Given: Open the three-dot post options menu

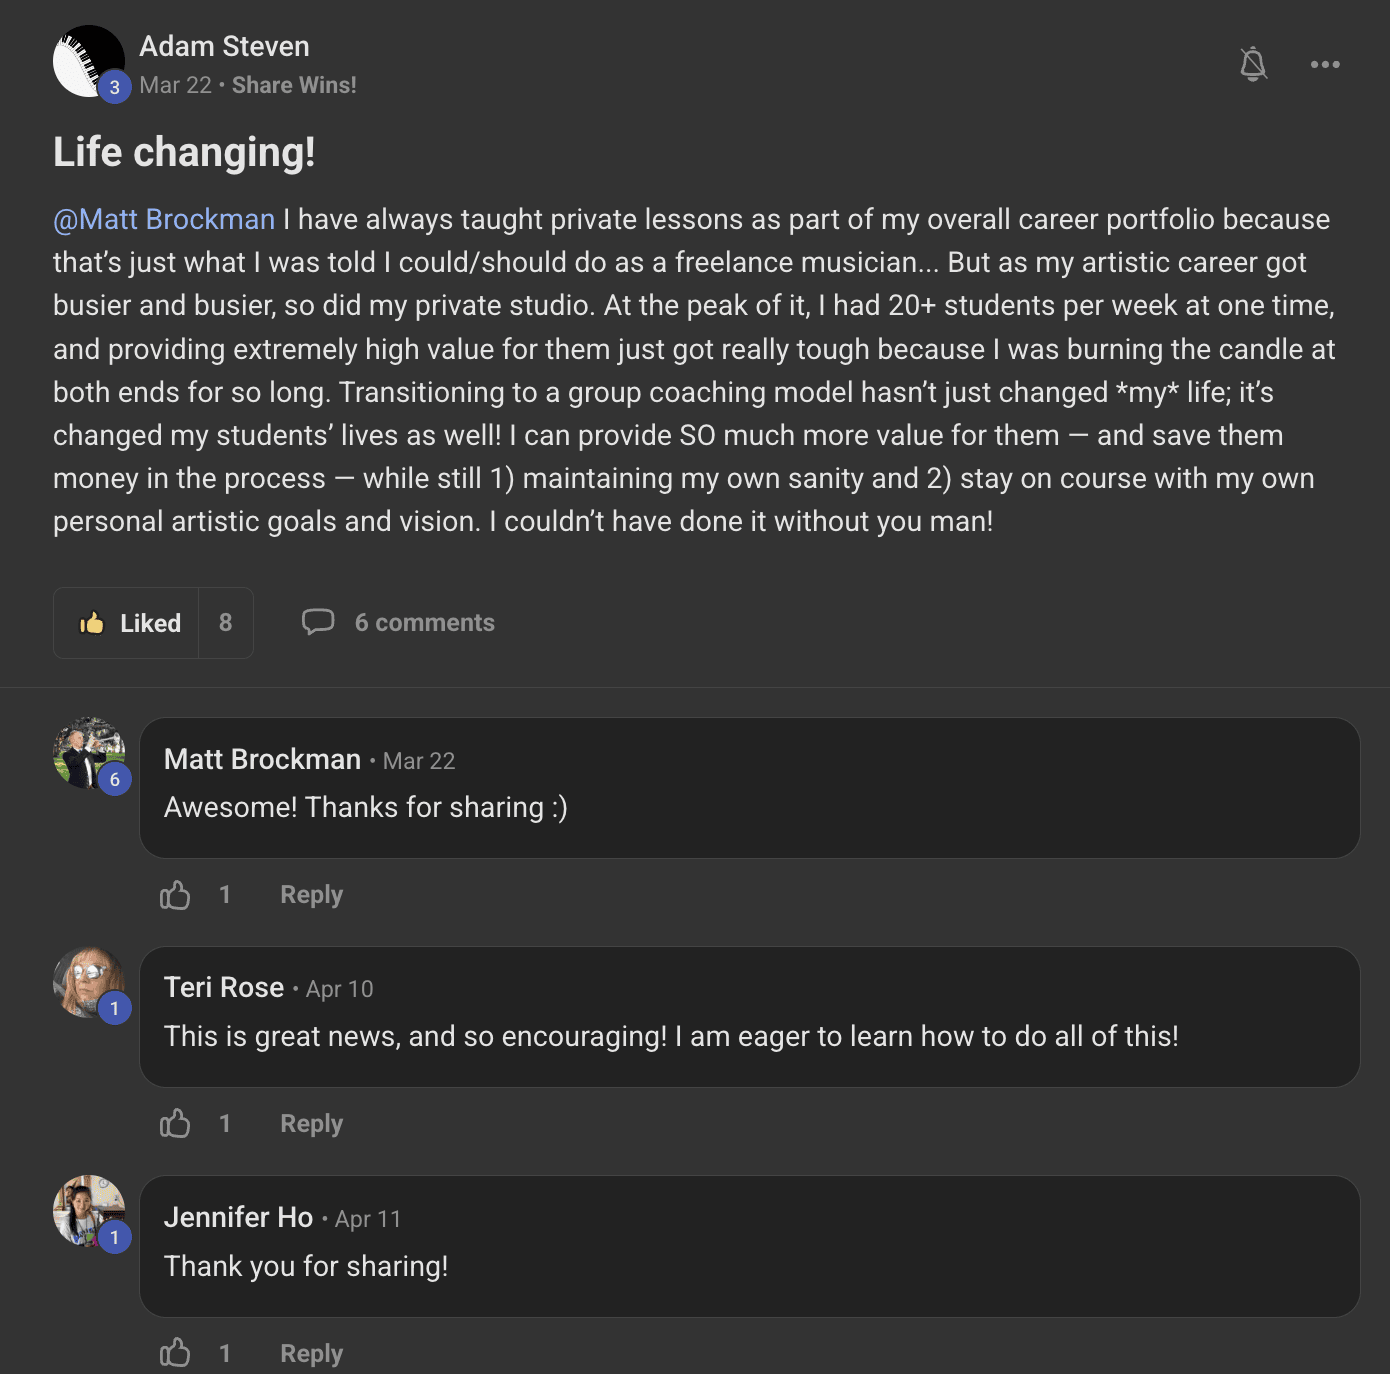Looking at the screenshot, I should click(x=1325, y=64).
